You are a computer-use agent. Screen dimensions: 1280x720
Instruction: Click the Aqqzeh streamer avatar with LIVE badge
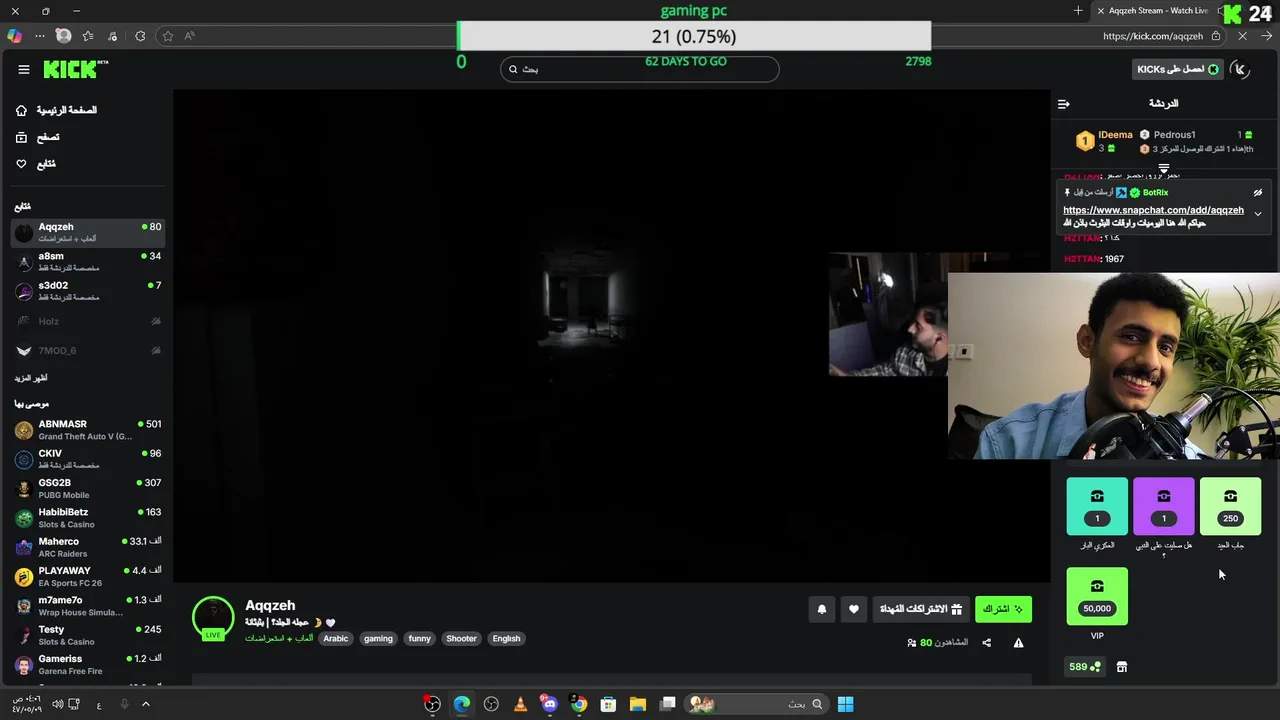pyautogui.click(x=213, y=618)
